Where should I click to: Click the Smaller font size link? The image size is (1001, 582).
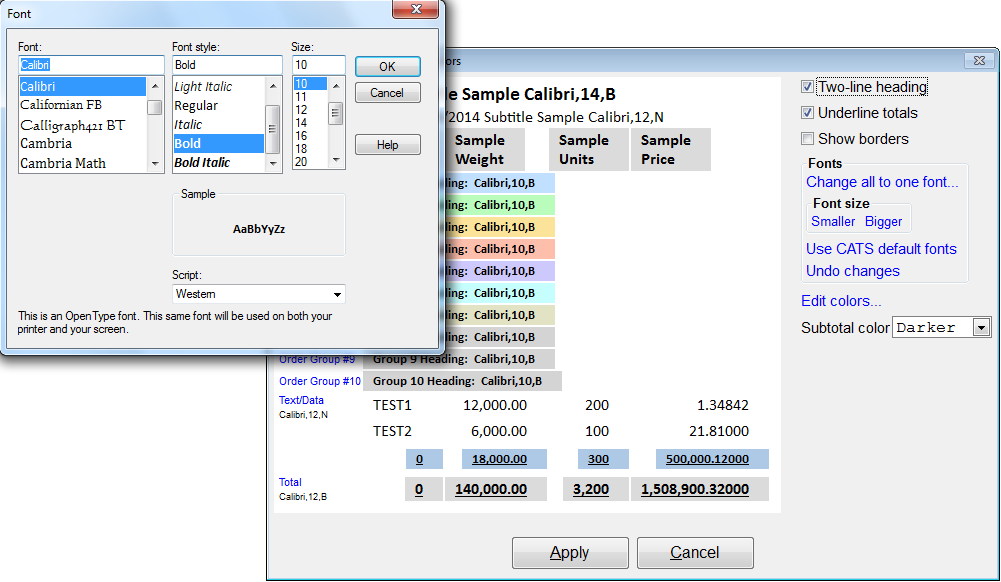point(833,221)
